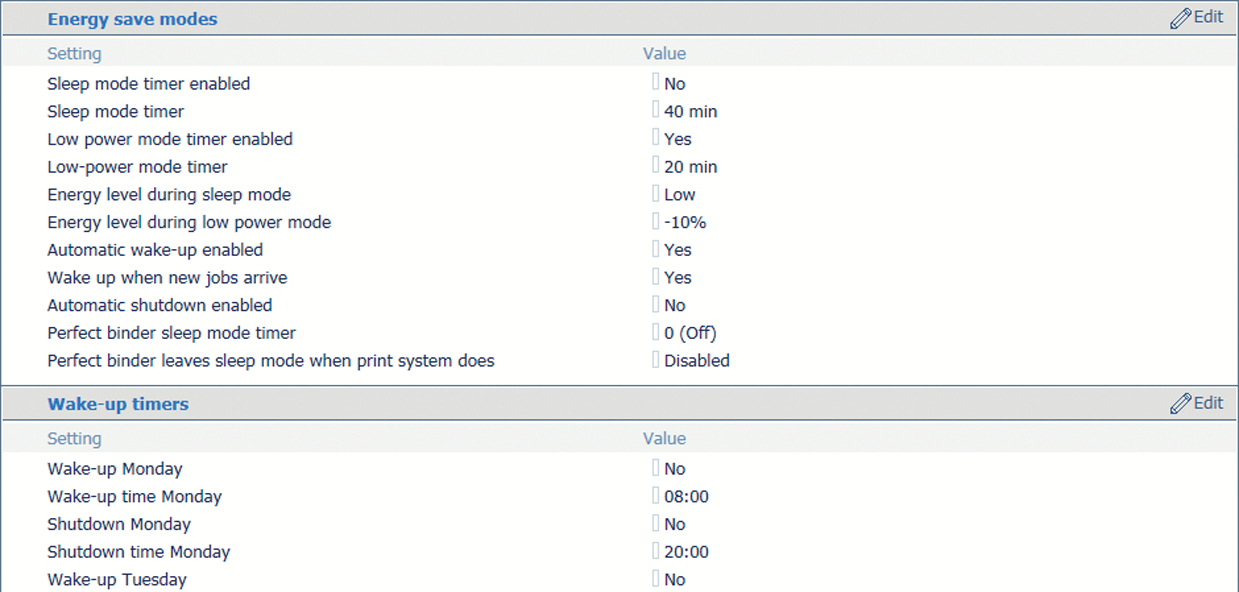1239x592 pixels.
Task: Click the 20:00 shutdown time Monday value
Action: [686, 552]
